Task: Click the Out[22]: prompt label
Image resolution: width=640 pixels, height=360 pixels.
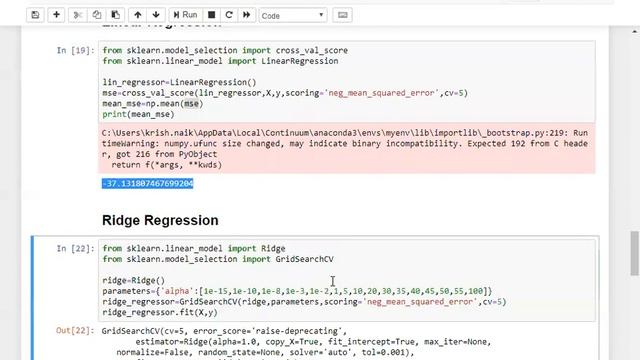Action: click(x=75, y=331)
